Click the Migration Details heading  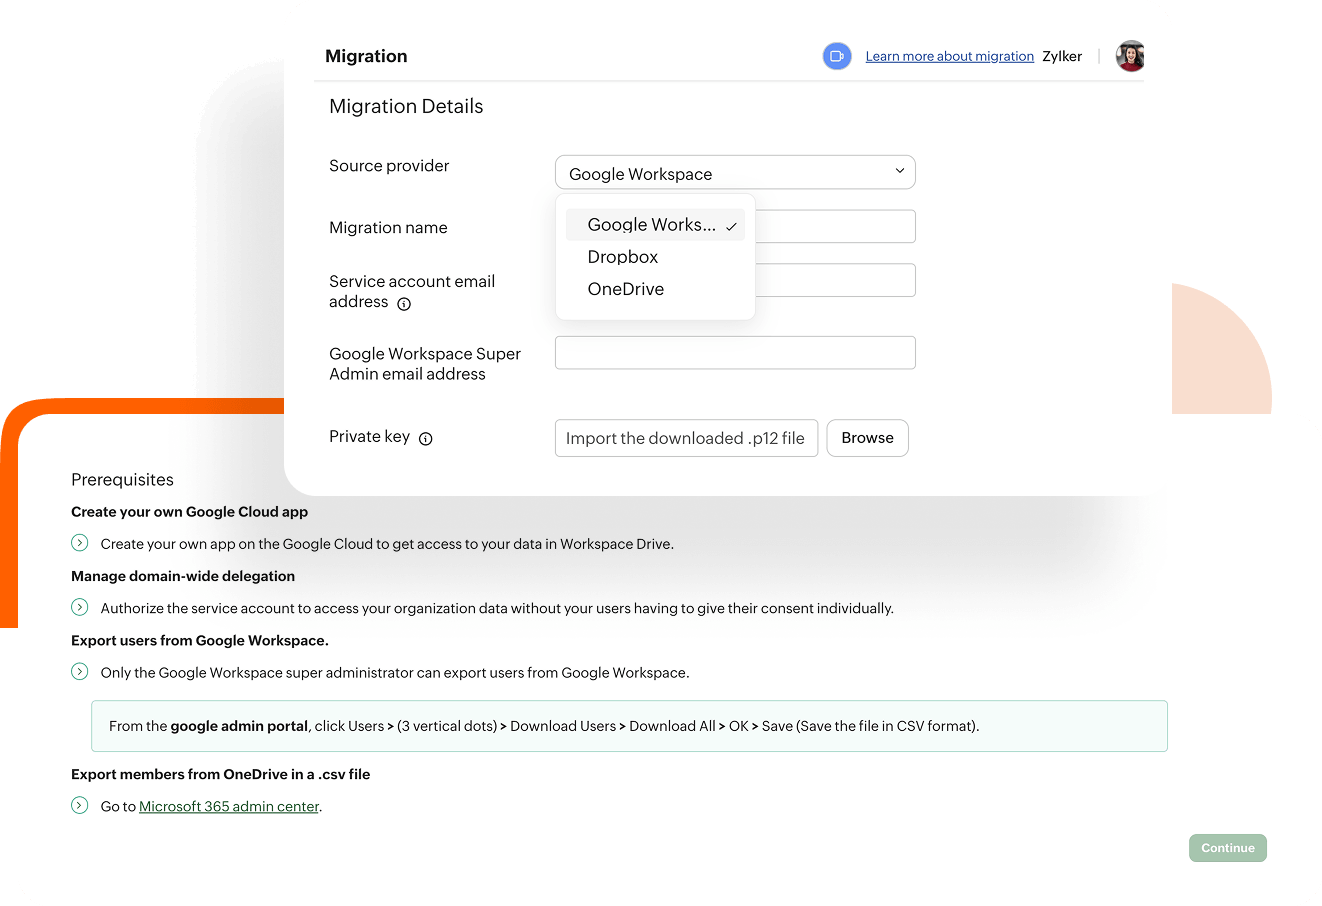click(x=406, y=106)
